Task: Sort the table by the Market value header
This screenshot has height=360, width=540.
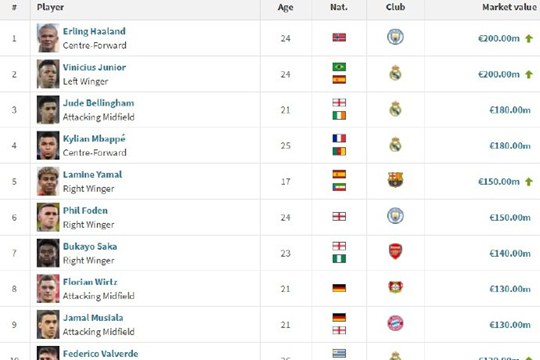Action: coord(509,7)
